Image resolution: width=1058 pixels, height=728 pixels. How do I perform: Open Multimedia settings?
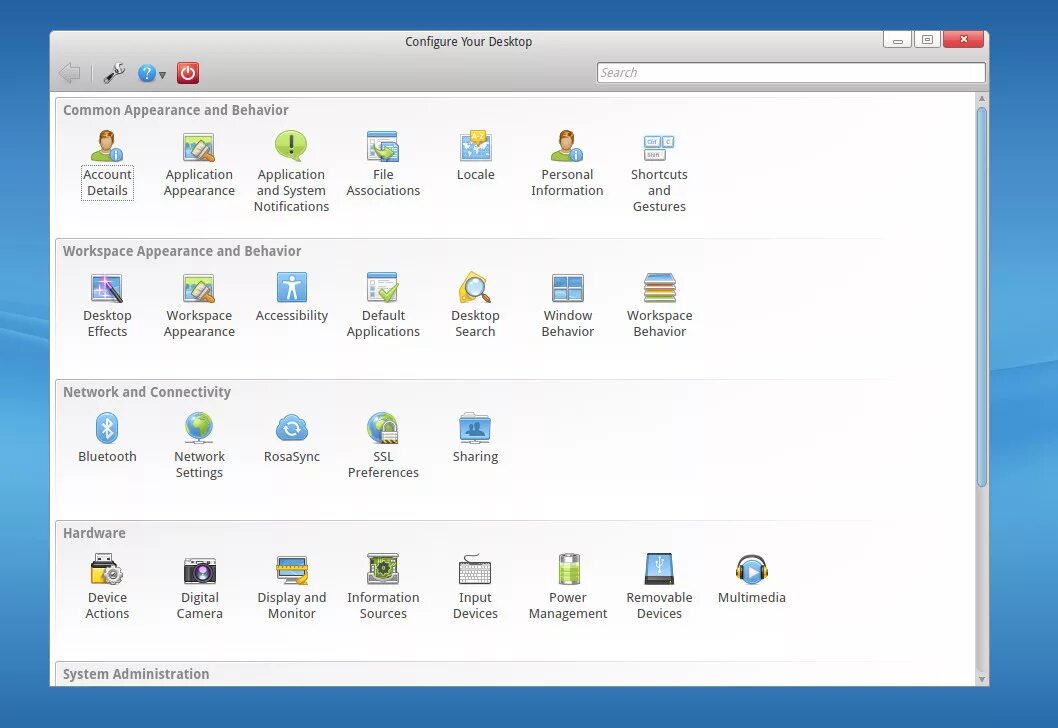coord(752,580)
